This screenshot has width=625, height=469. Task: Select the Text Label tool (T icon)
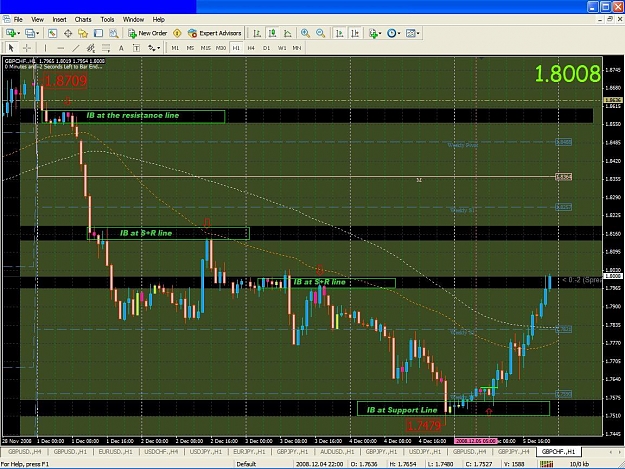tap(136, 48)
